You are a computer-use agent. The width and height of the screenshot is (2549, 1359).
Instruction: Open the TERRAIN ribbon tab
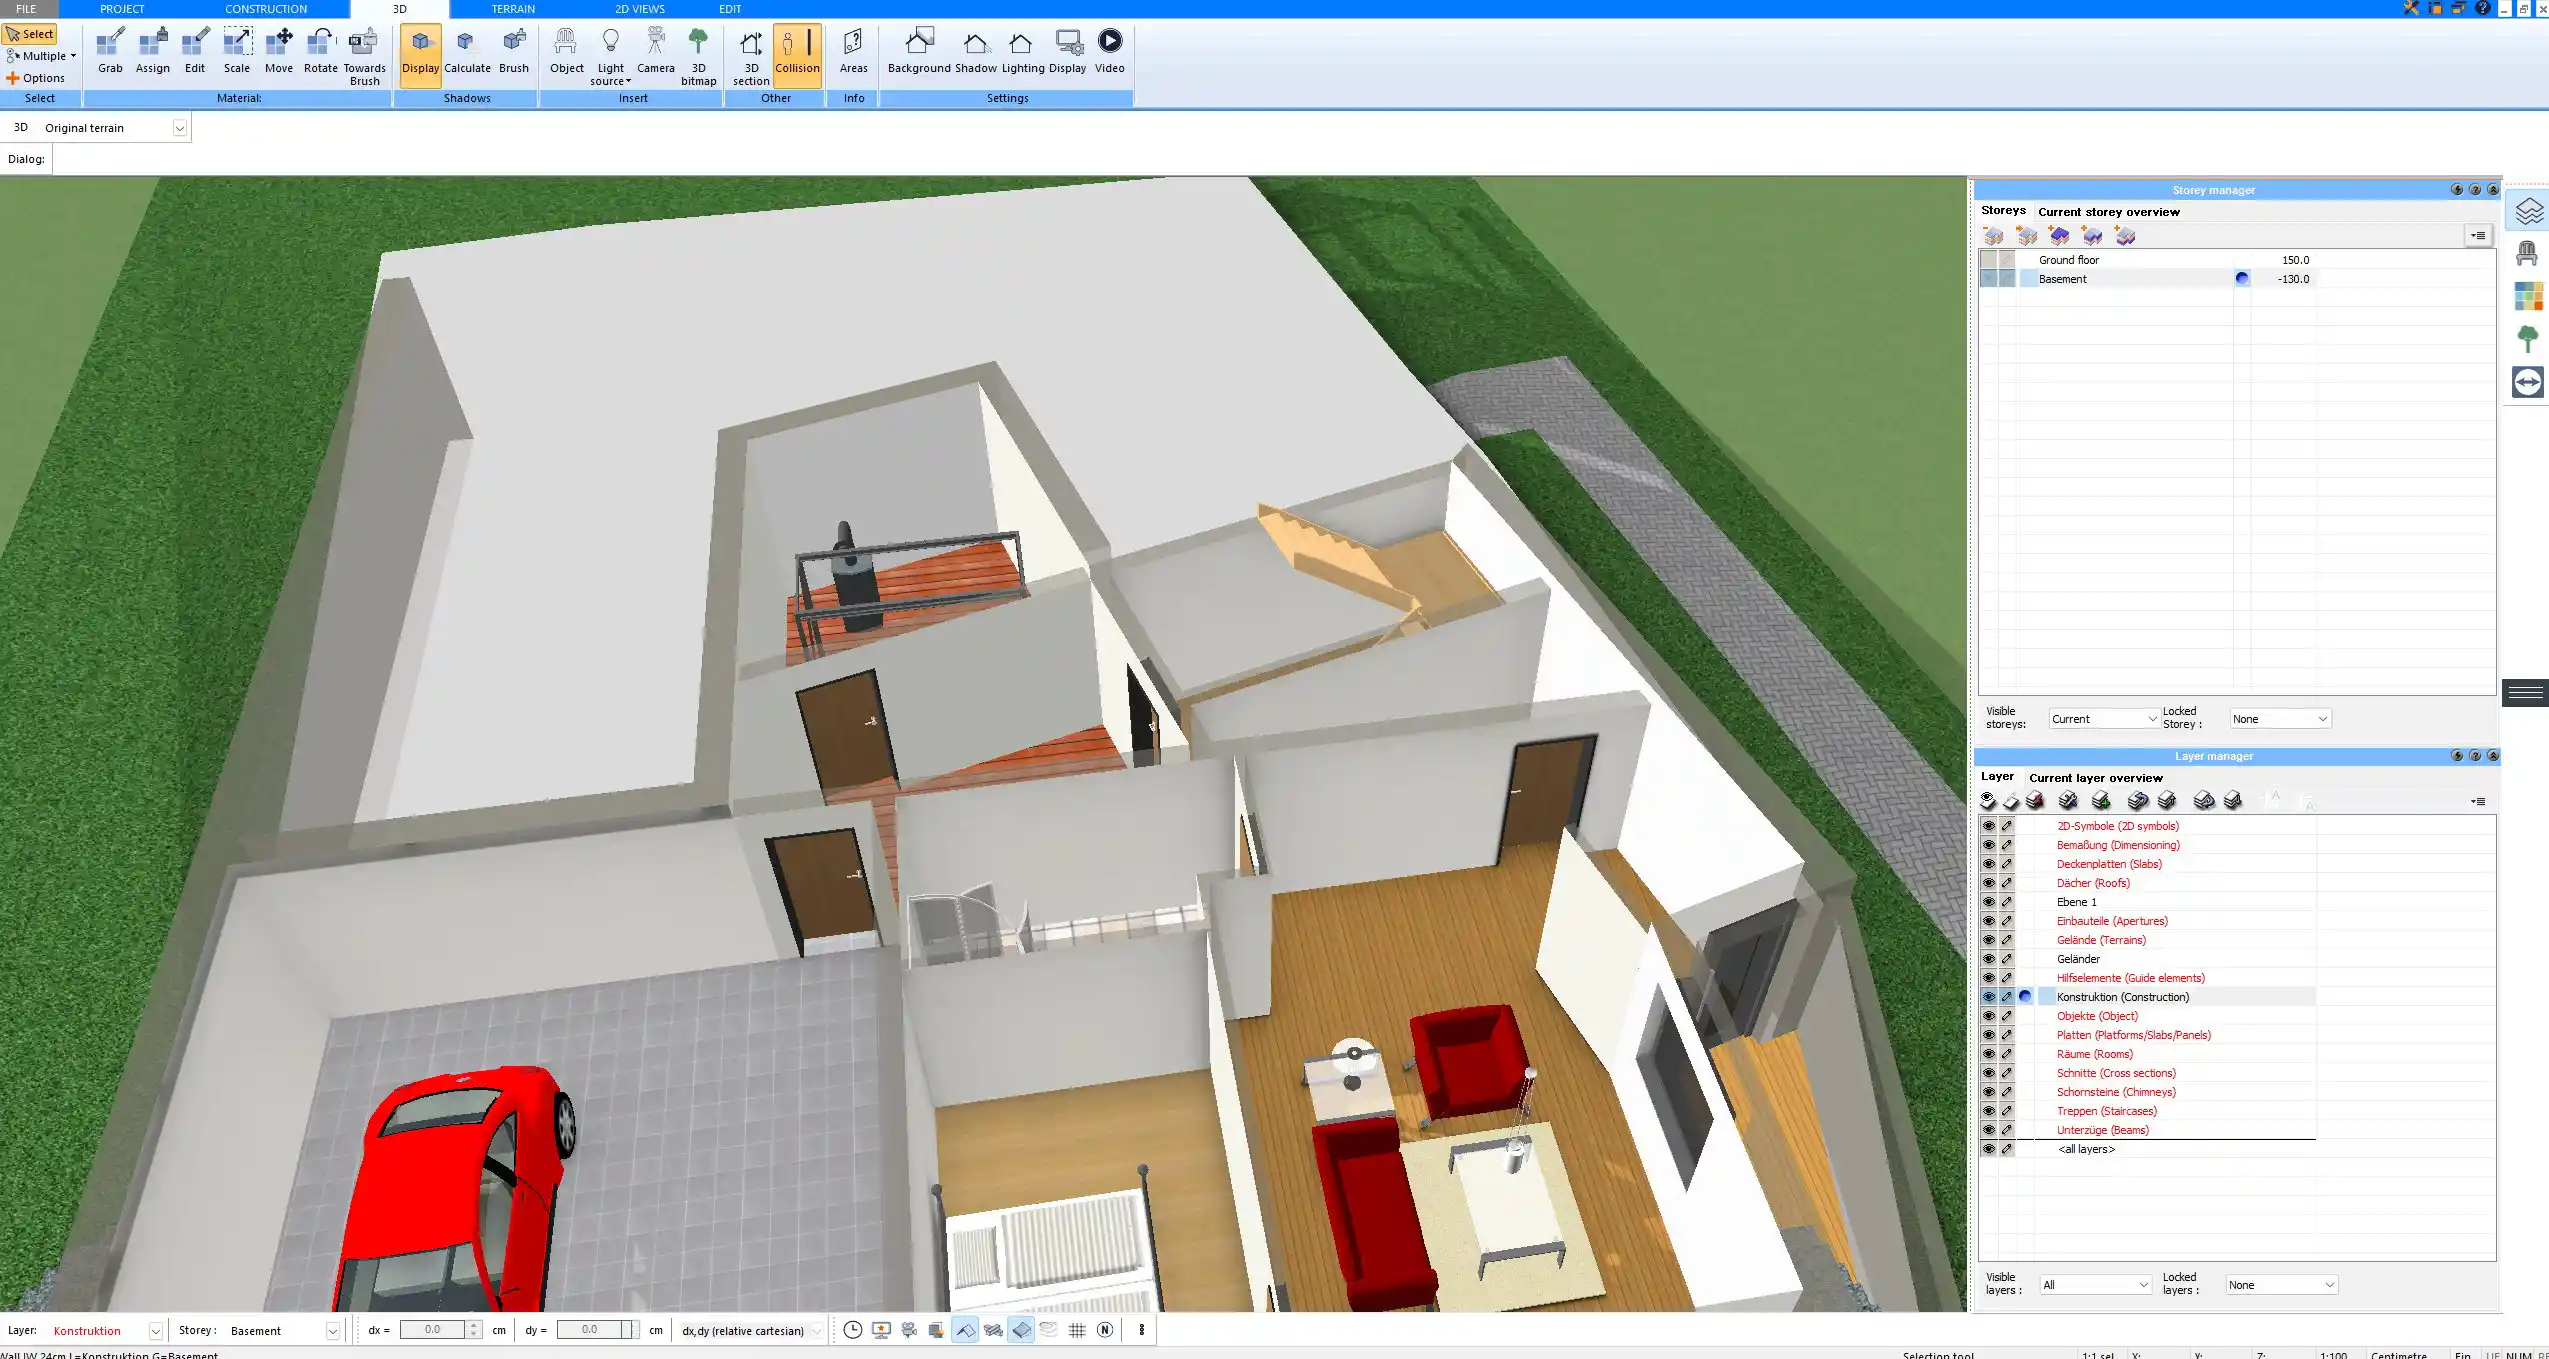pyautogui.click(x=513, y=9)
